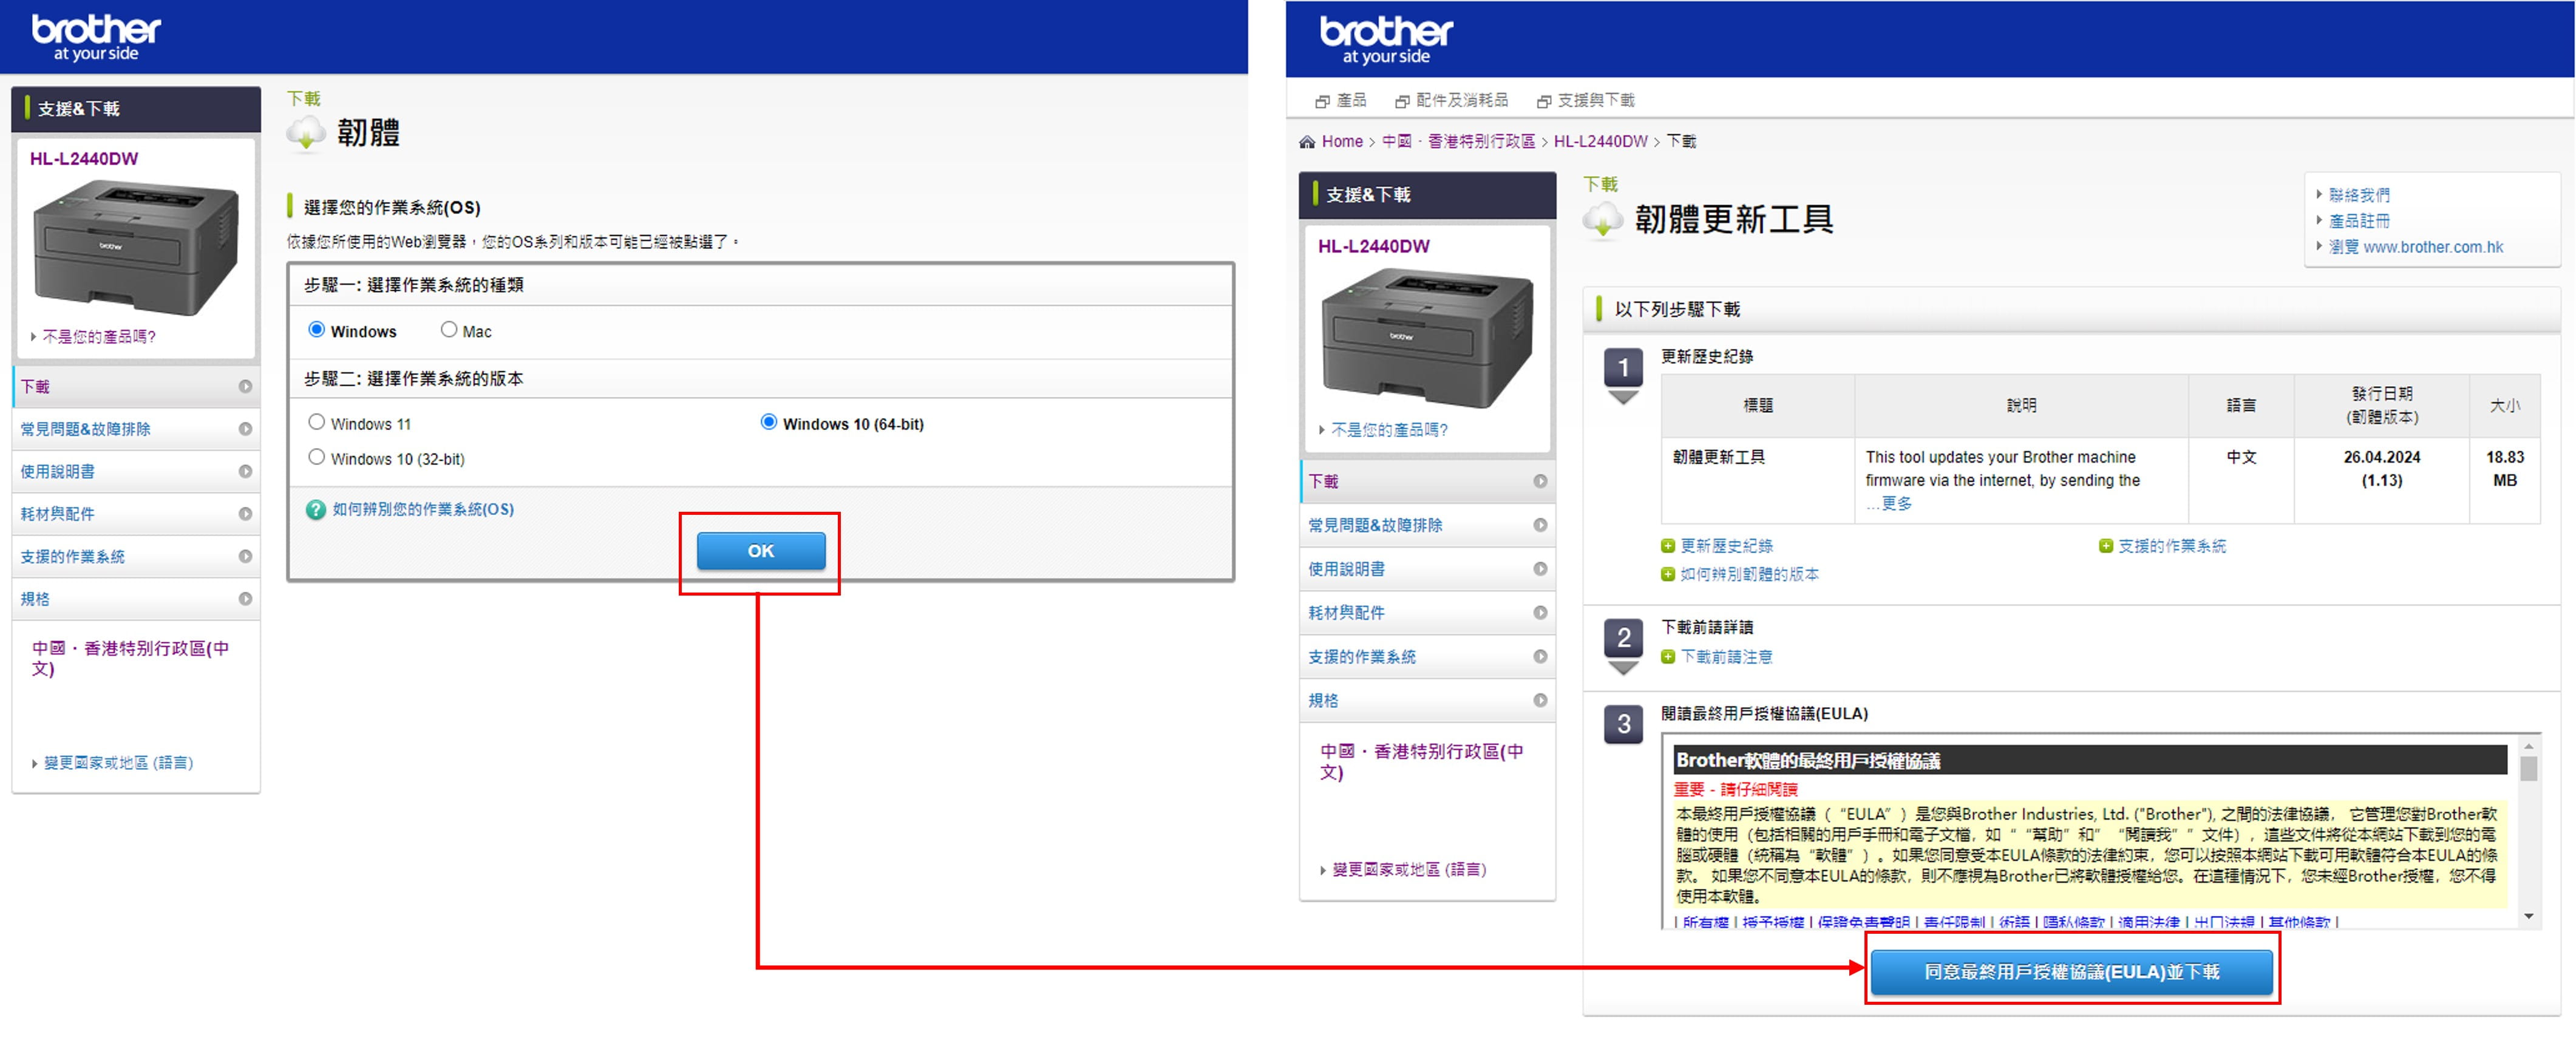The height and width of the screenshot is (1040, 2576).
Task: Click arrow icon next to 規格 right sidebar
Action: click(1540, 701)
